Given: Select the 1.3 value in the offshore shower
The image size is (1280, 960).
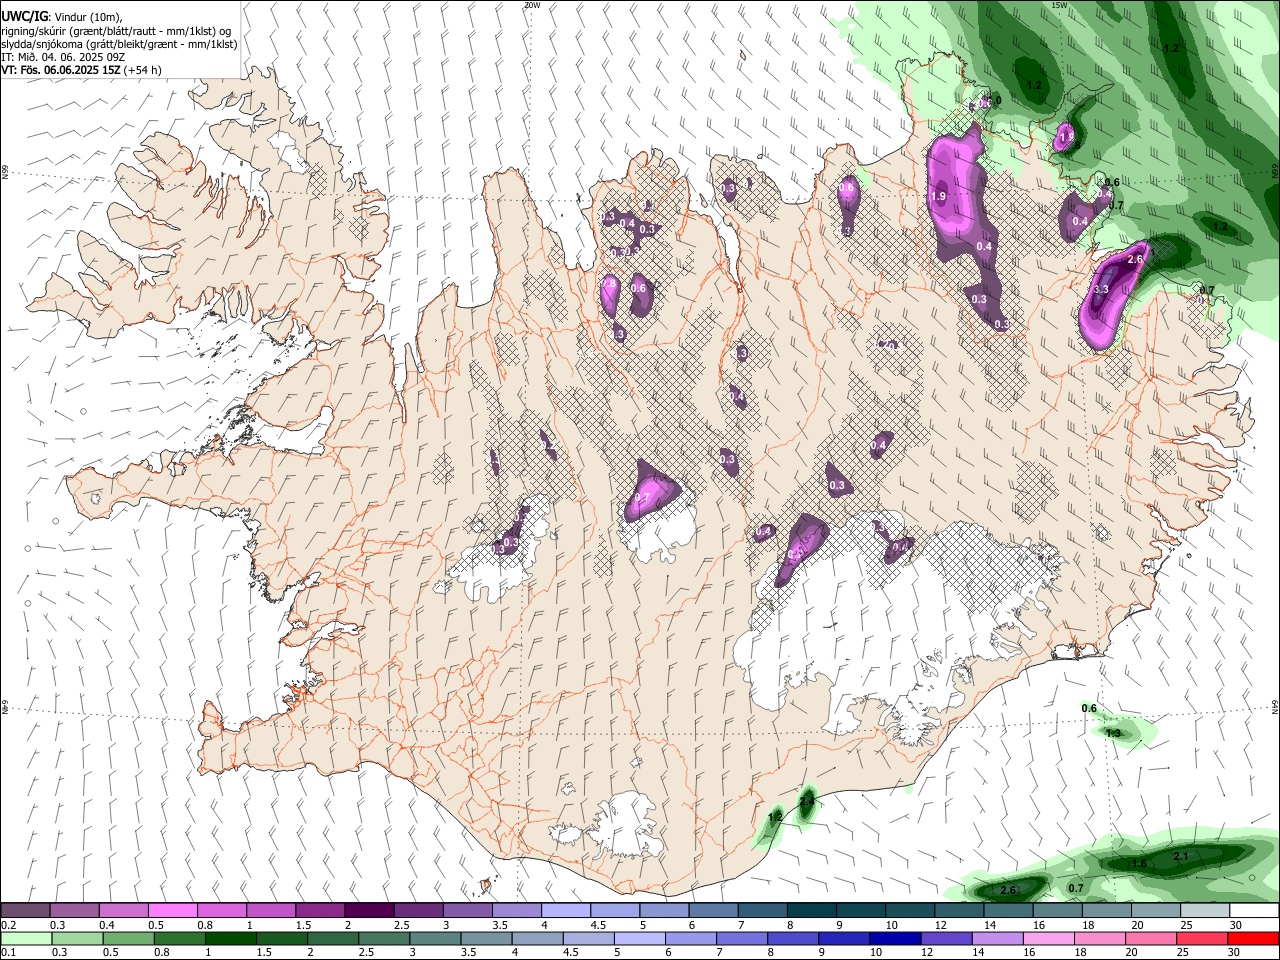Looking at the screenshot, I should click(1113, 733).
